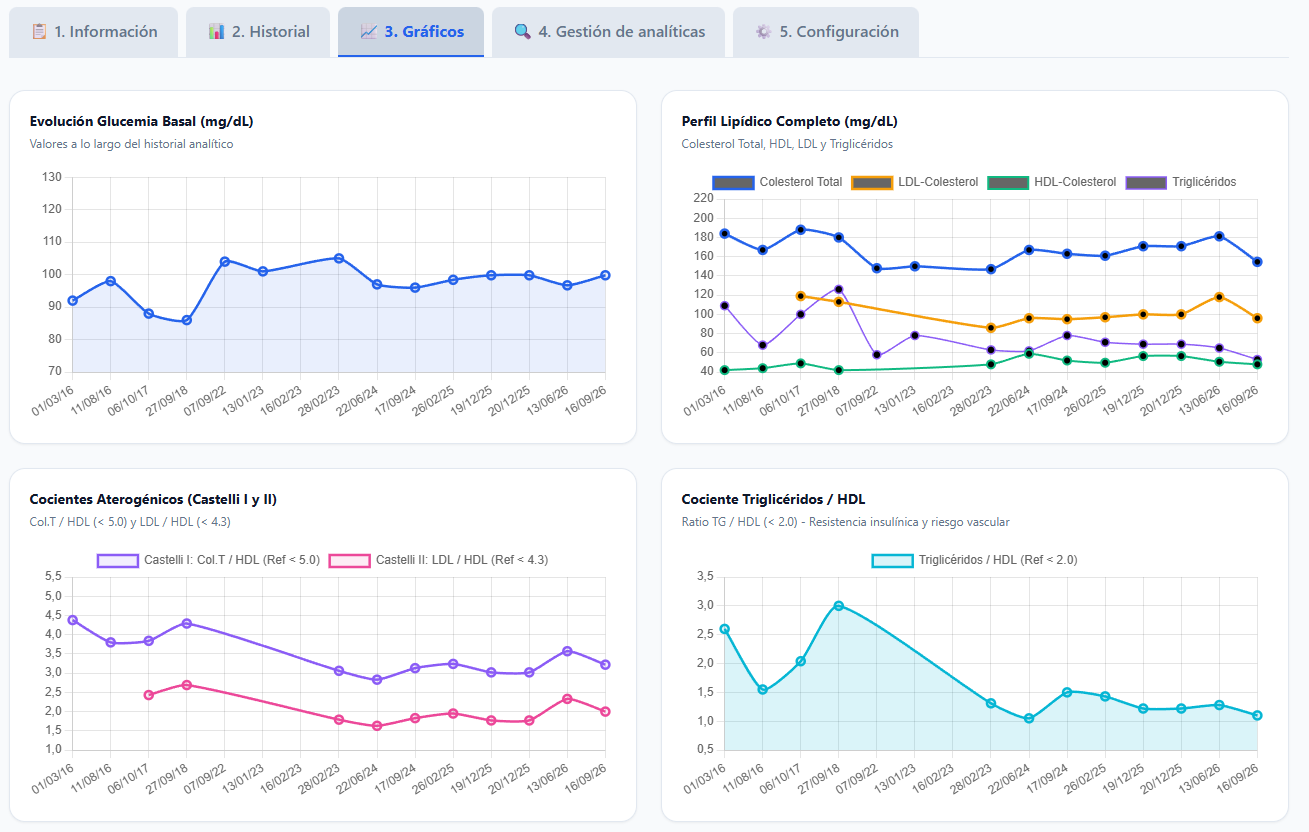The height and width of the screenshot is (832, 1309).
Task: Click Glucemia Basal data point at 01/03/16
Action: point(72,300)
